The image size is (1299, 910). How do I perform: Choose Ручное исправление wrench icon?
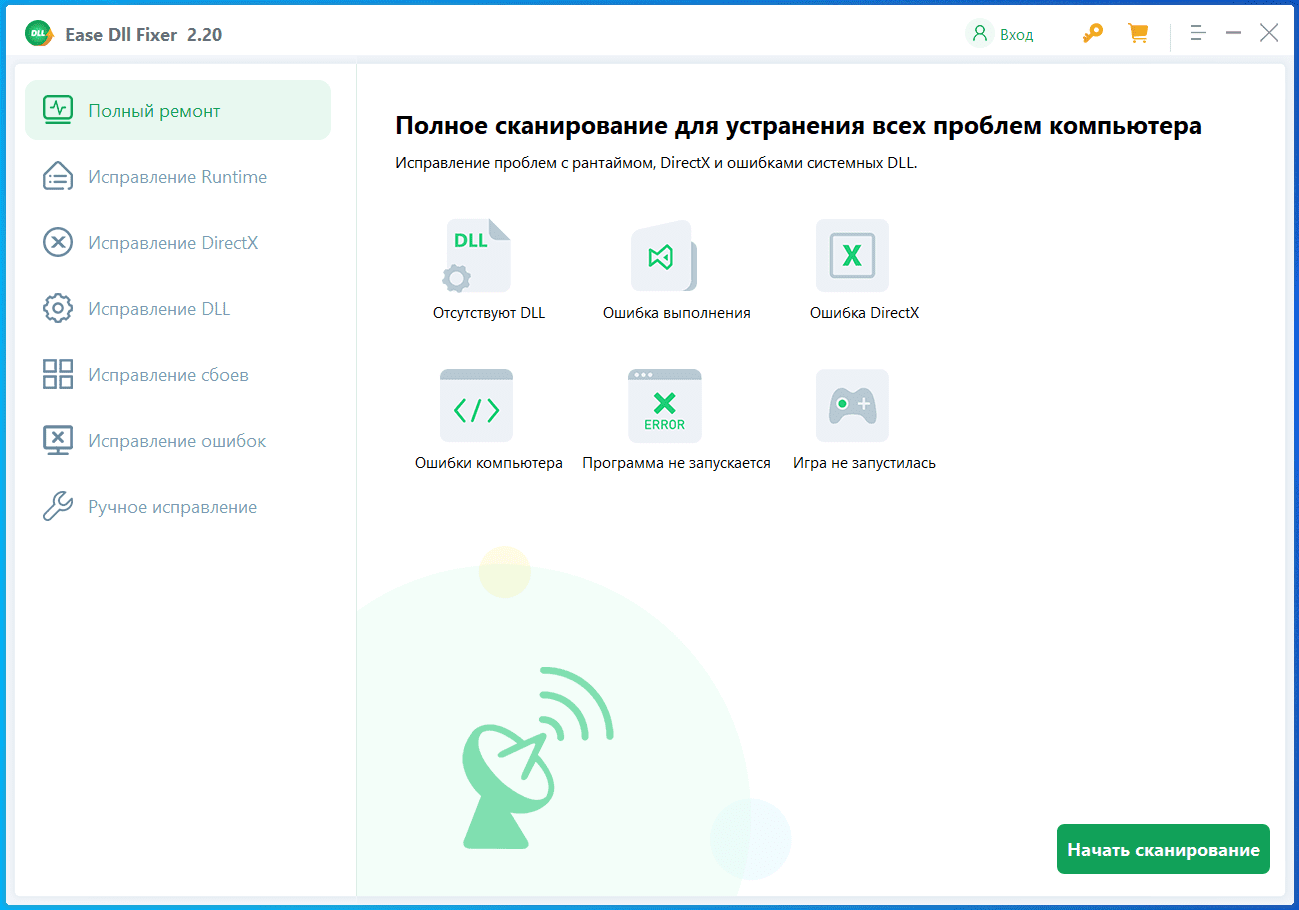58,507
